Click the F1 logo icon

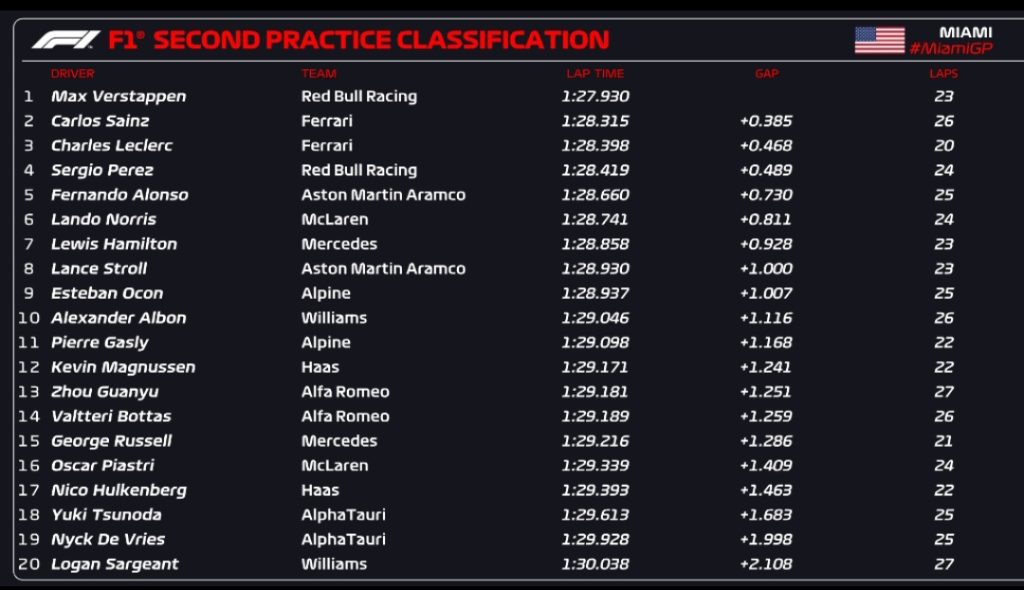tap(66, 40)
